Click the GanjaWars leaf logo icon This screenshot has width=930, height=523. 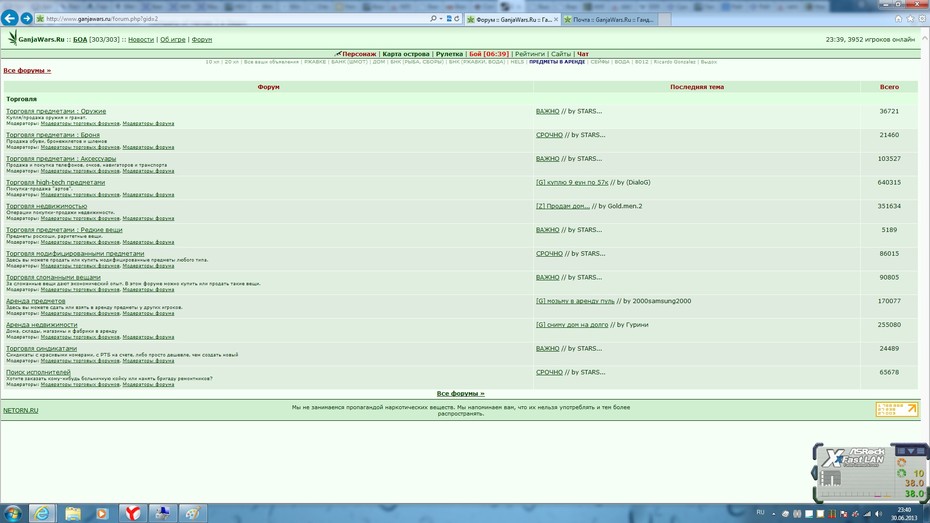click(12, 39)
